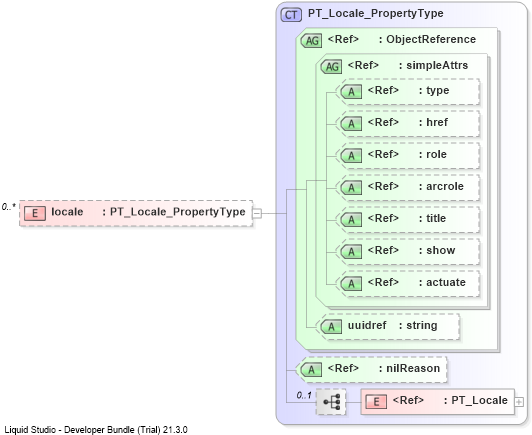
Task: Expand the PT_Locale element with the plus box
Action: (x=519, y=402)
